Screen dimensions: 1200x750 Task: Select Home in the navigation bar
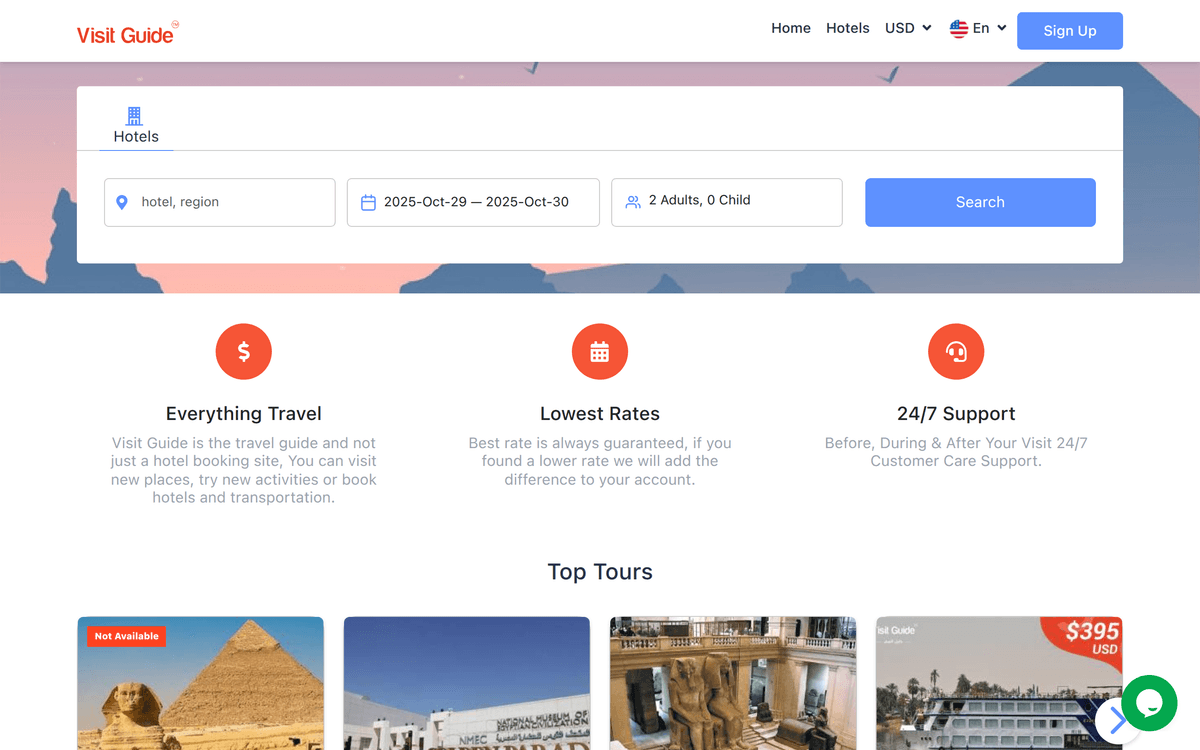pos(791,28)
